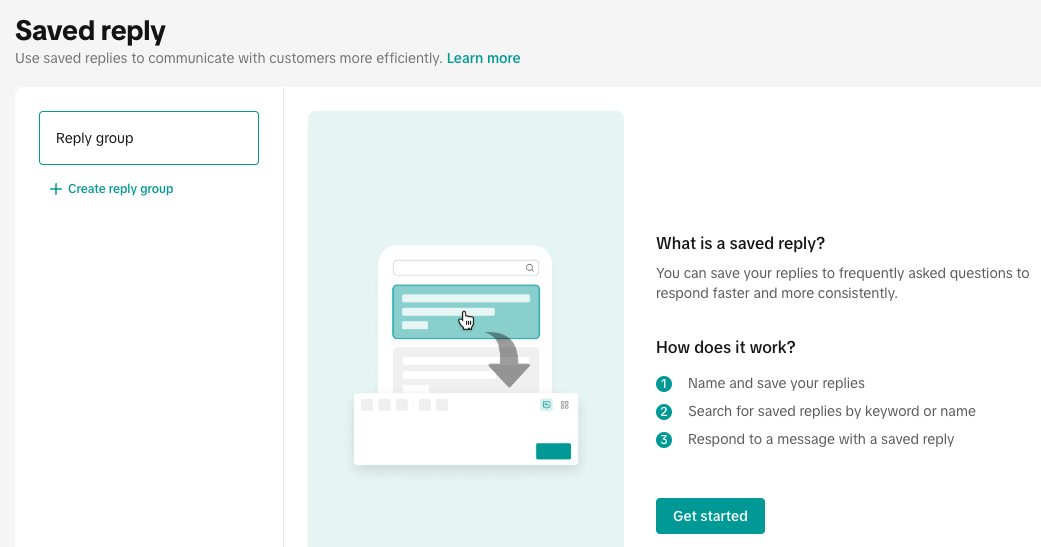Click the teal saved-reply icon in illustrated toolbar
The width and height of the screenshot is (1041, 547).
pos(546,405)
